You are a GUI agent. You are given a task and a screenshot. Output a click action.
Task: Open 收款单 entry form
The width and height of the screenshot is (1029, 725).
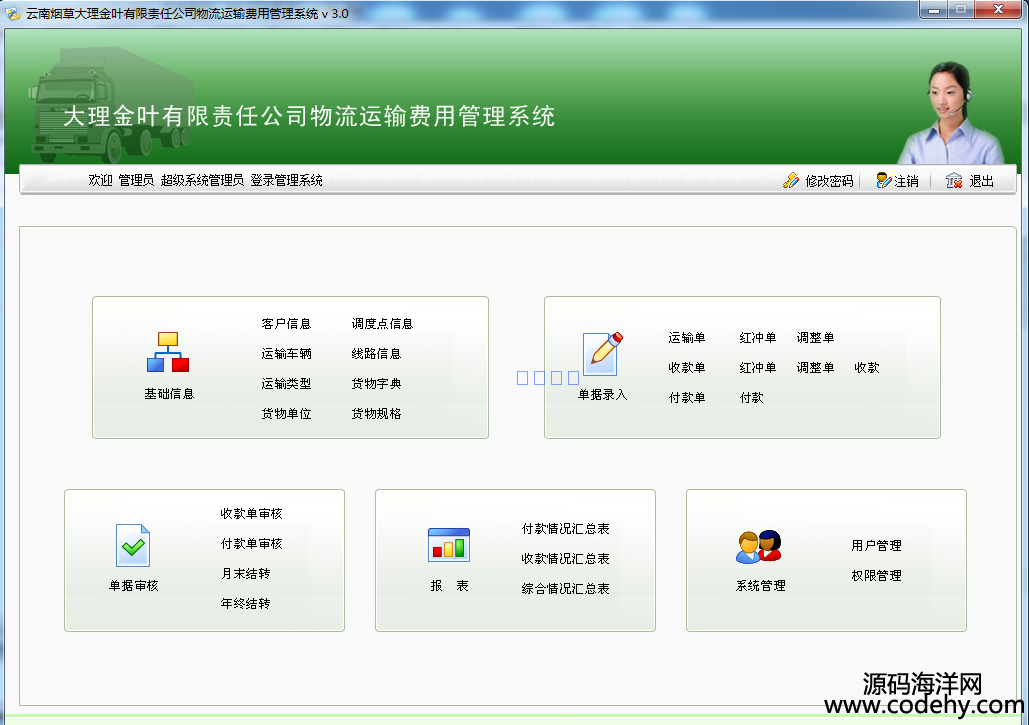tap(686, 368)
